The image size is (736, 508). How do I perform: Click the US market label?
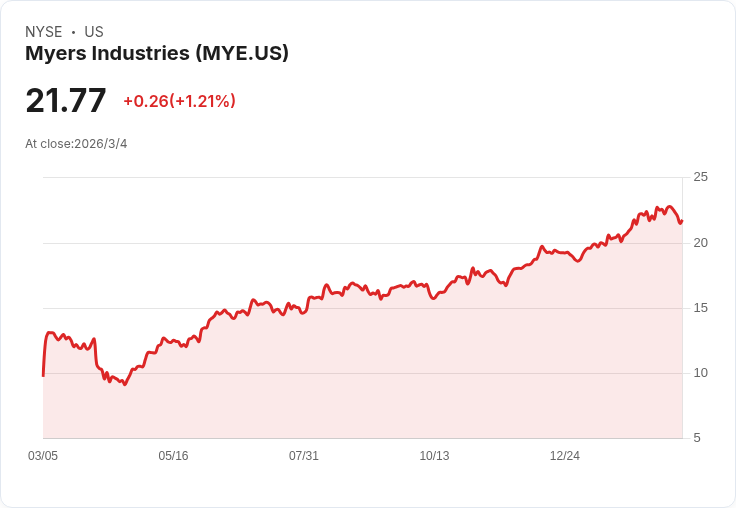coord(94,32)
